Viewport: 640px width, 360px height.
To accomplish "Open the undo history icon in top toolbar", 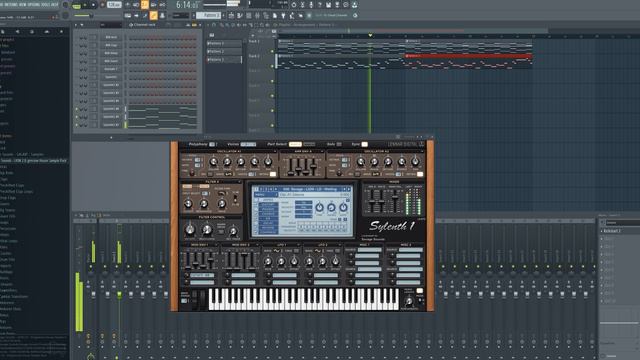I will 294,5.
